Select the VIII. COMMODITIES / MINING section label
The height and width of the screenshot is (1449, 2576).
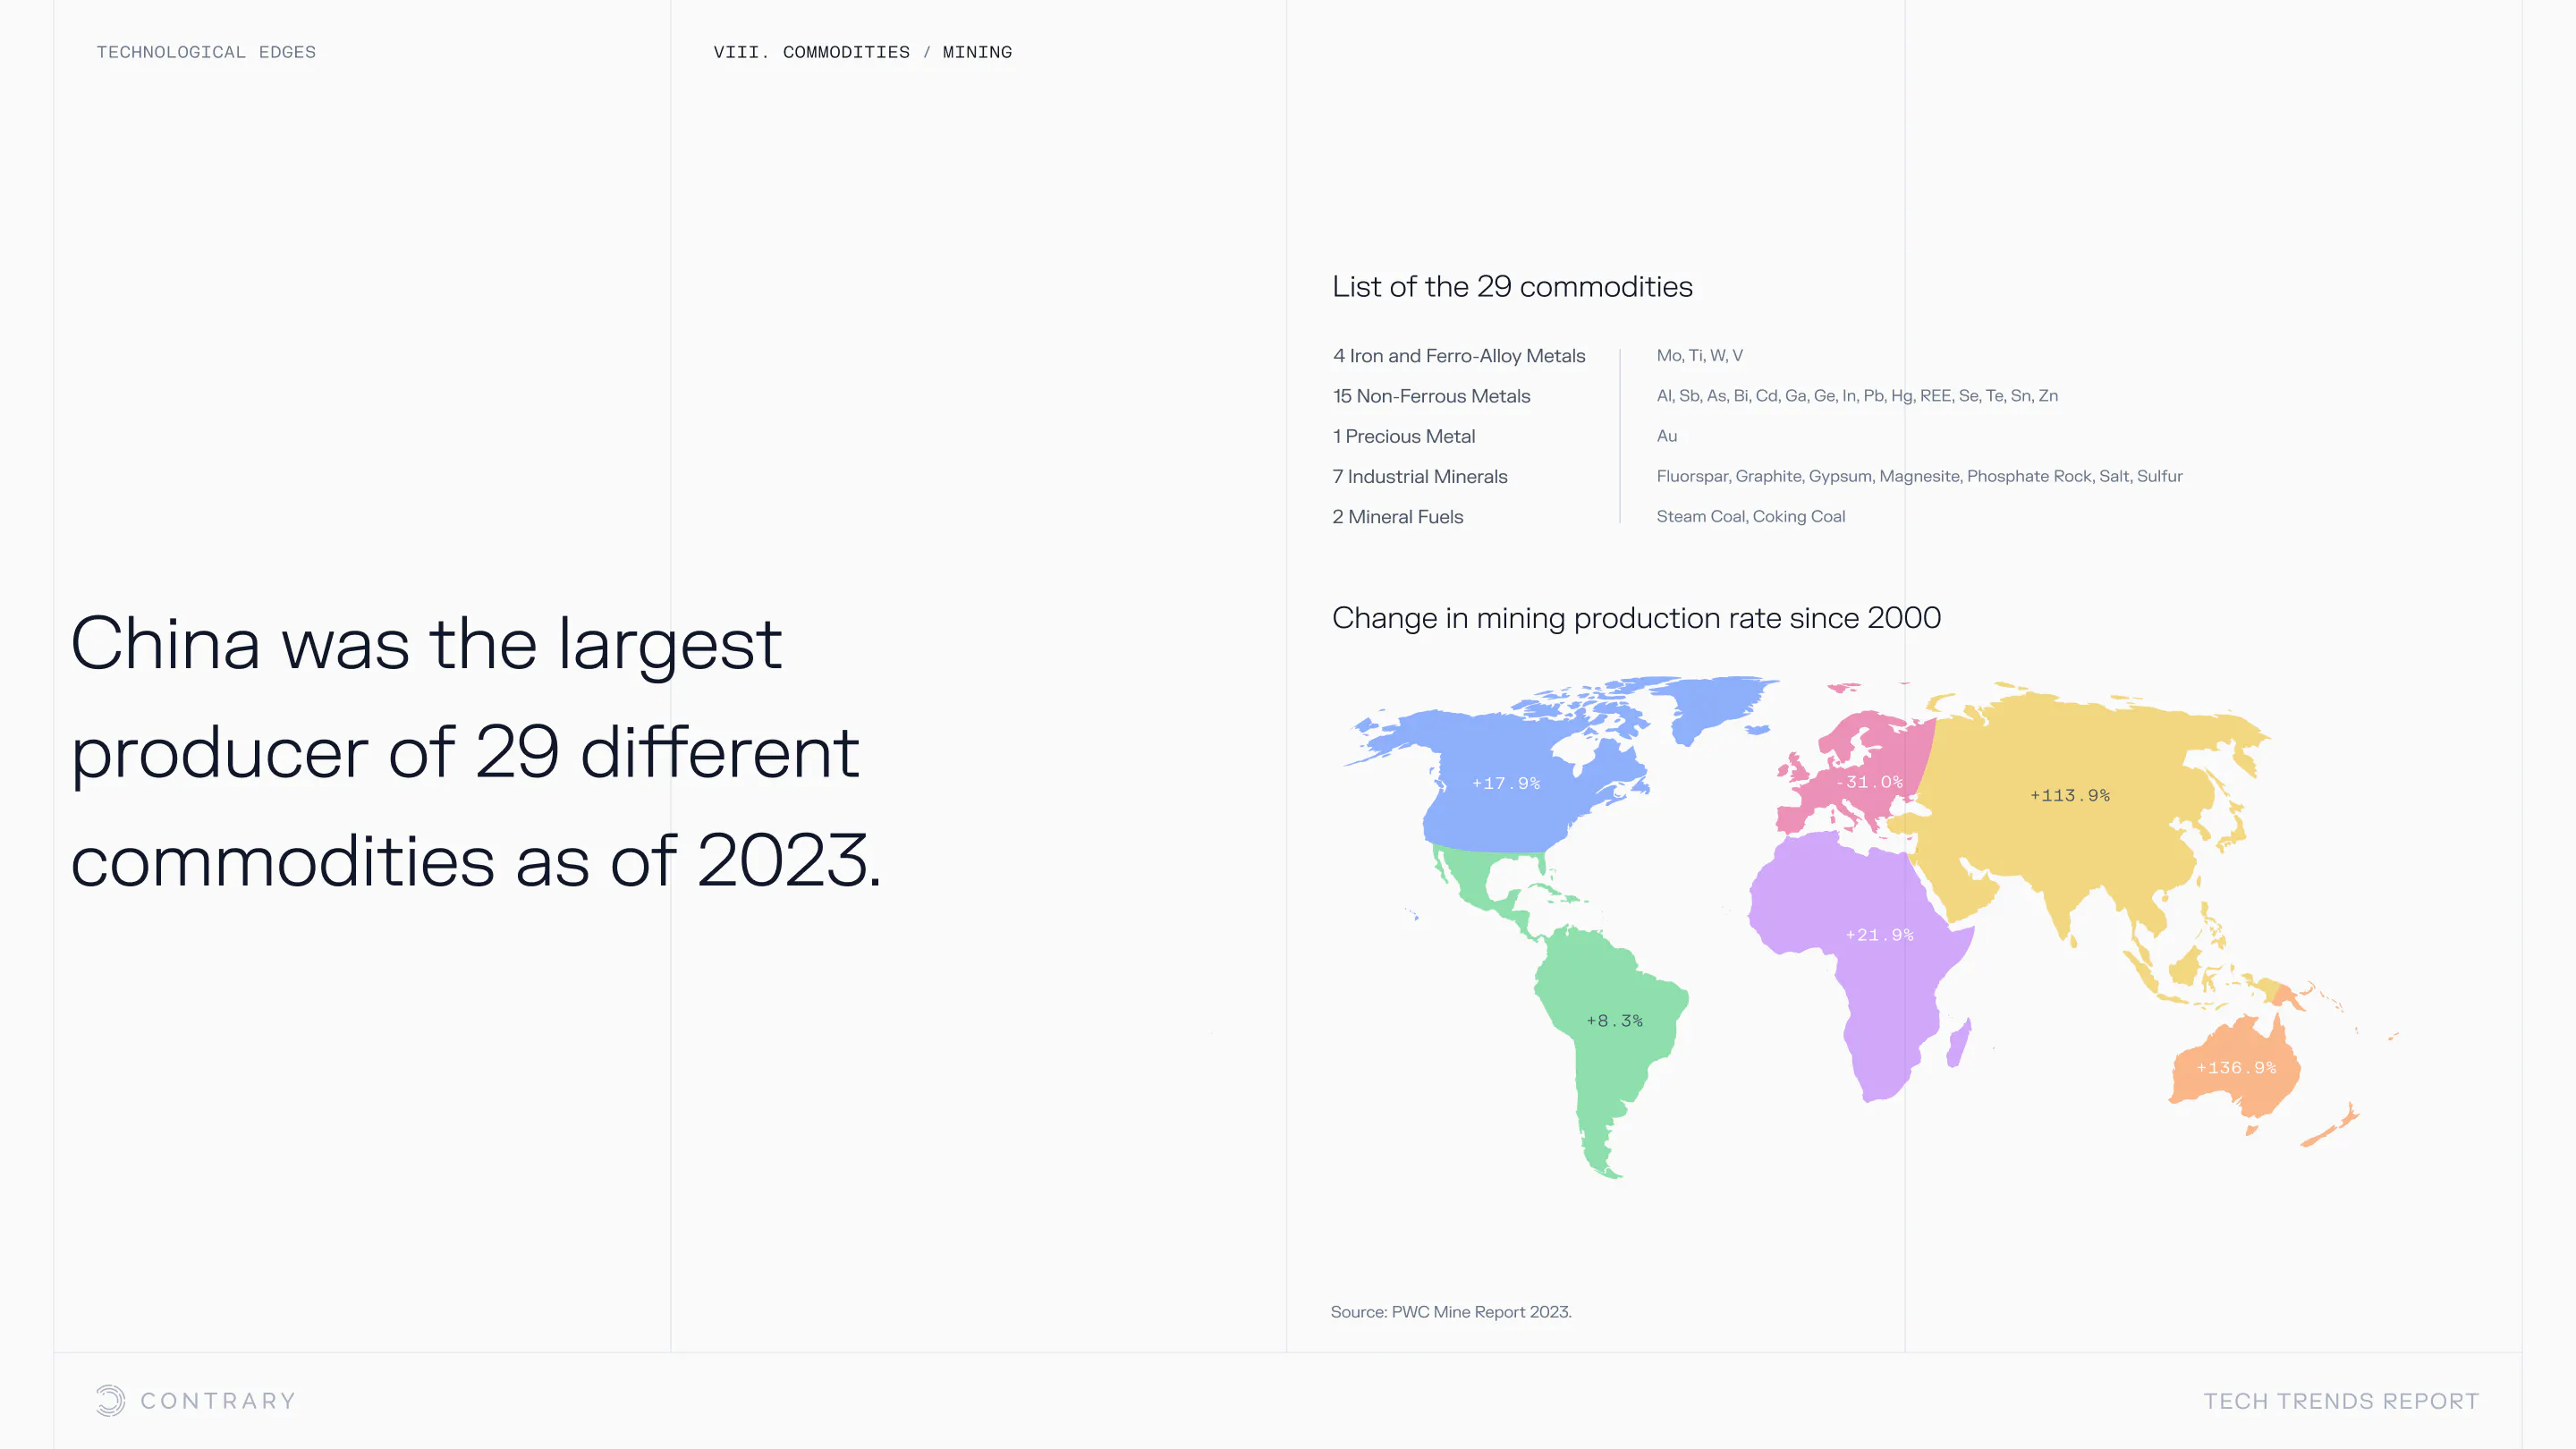click(x=862, y=52)
